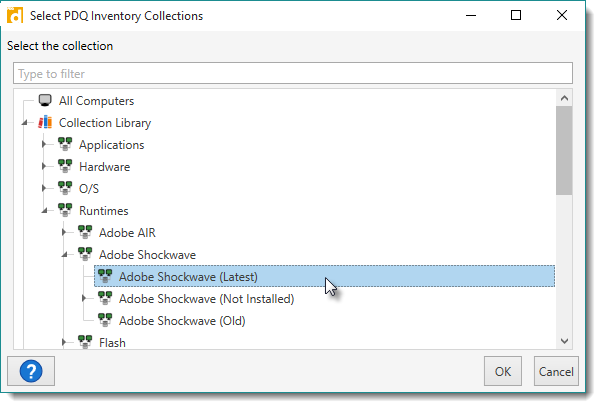Collapse the Runtimes tree node
Viewport: 601px width, 408px height.
tap(44, 211)
